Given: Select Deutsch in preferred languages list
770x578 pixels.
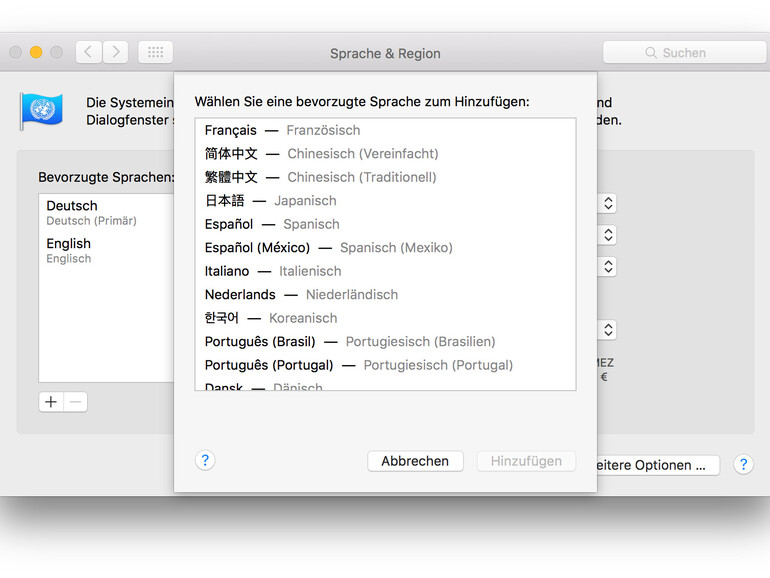Looking at the screenshot, I should click(x=107, y=212).
